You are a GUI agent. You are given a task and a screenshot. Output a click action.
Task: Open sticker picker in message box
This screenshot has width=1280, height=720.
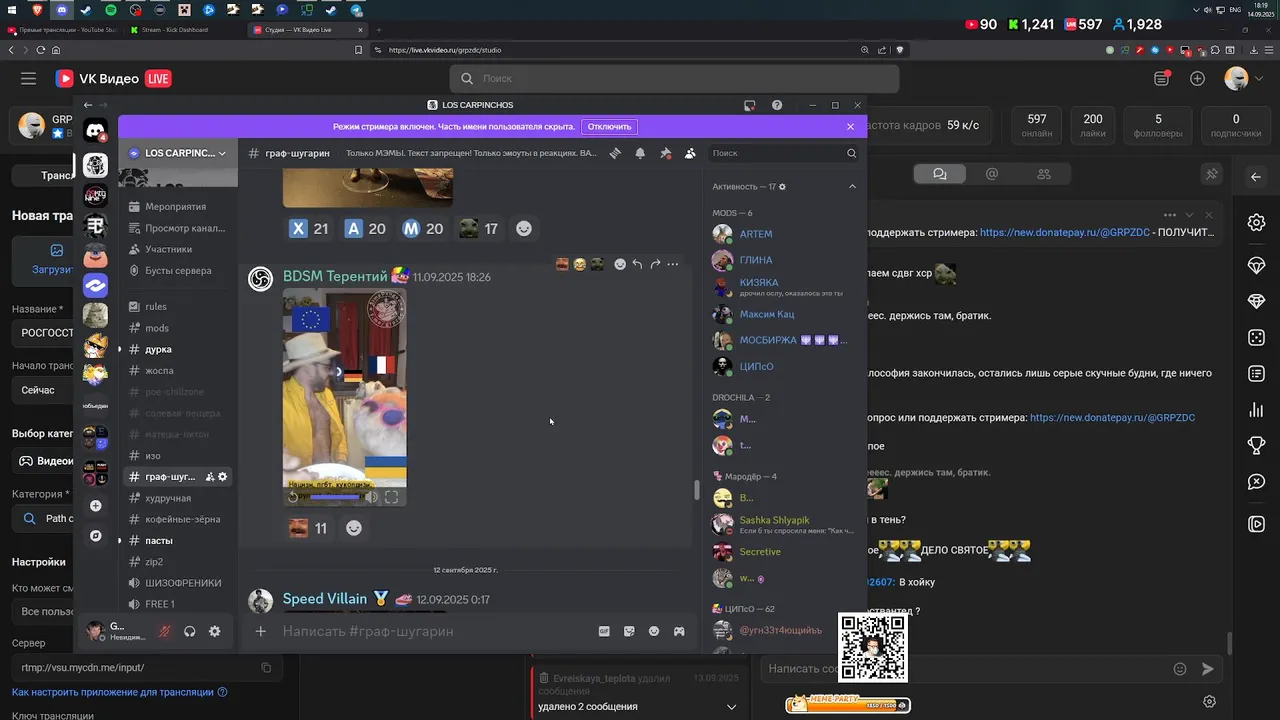pos(629,631)
